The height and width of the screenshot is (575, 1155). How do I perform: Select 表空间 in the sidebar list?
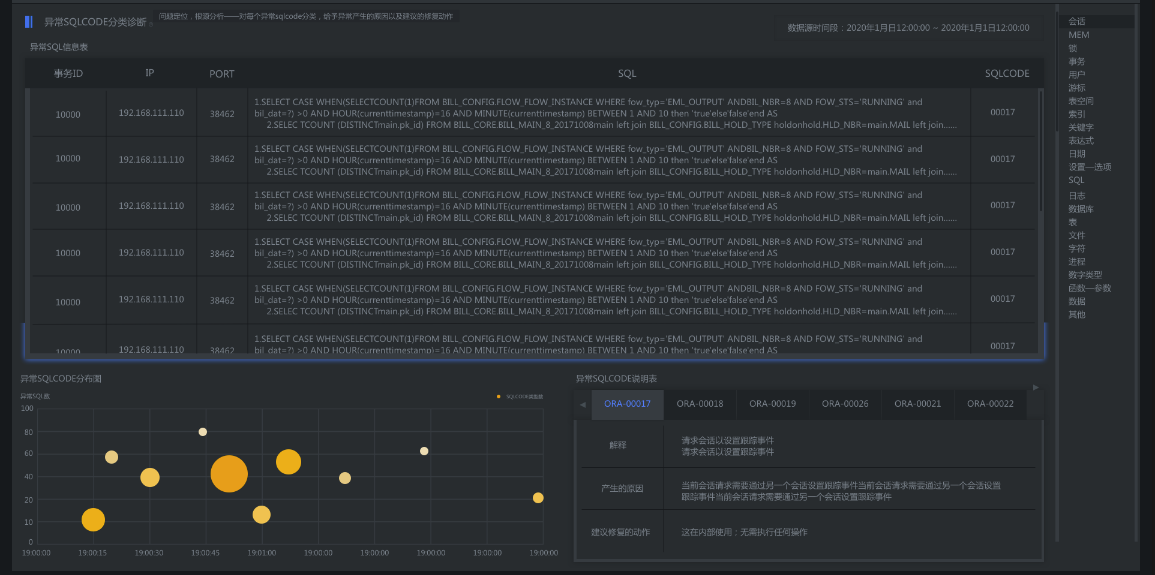pos(1081,101)
